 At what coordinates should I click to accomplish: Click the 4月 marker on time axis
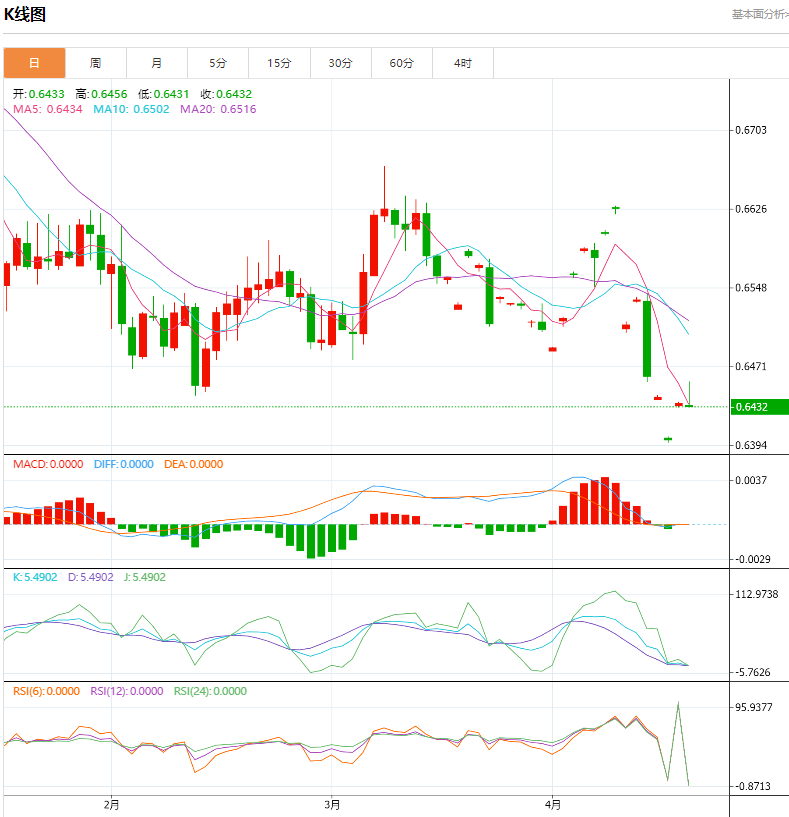pos(552,803)
